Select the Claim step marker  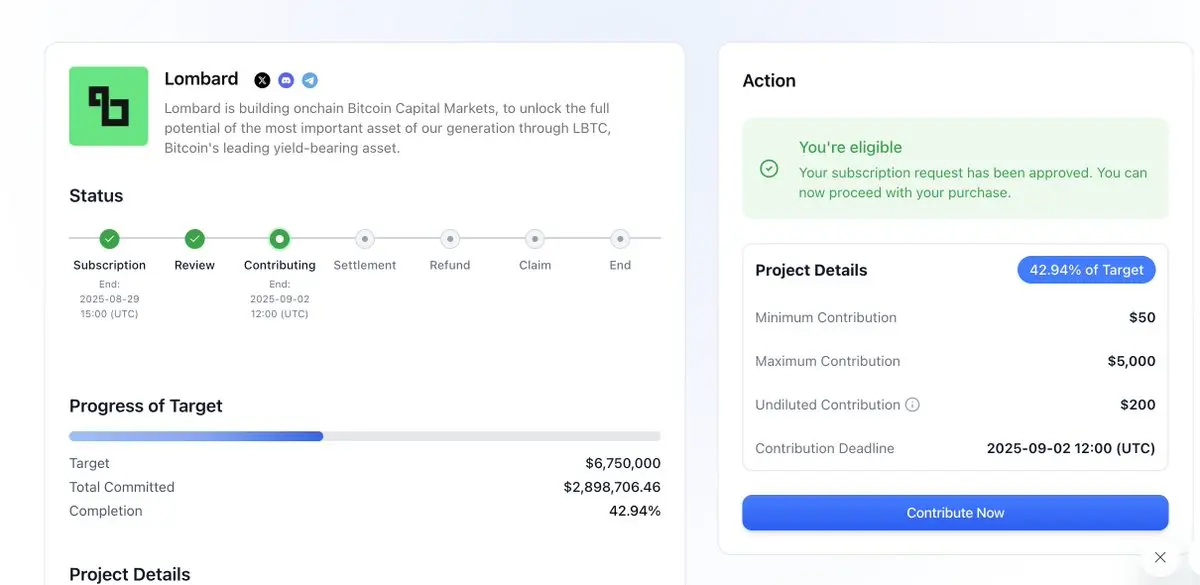point(535,239)
